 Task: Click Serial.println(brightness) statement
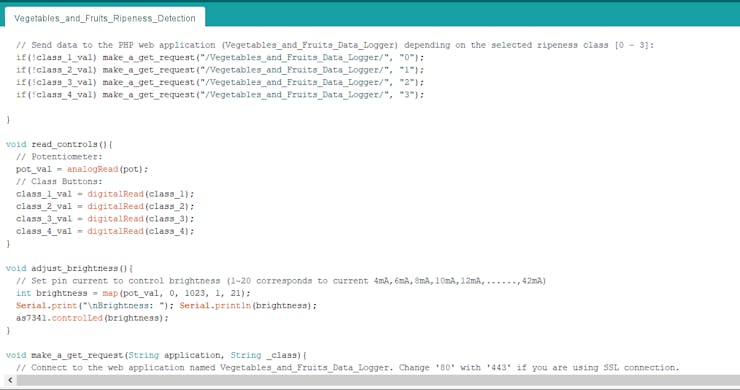click(248, 306)
